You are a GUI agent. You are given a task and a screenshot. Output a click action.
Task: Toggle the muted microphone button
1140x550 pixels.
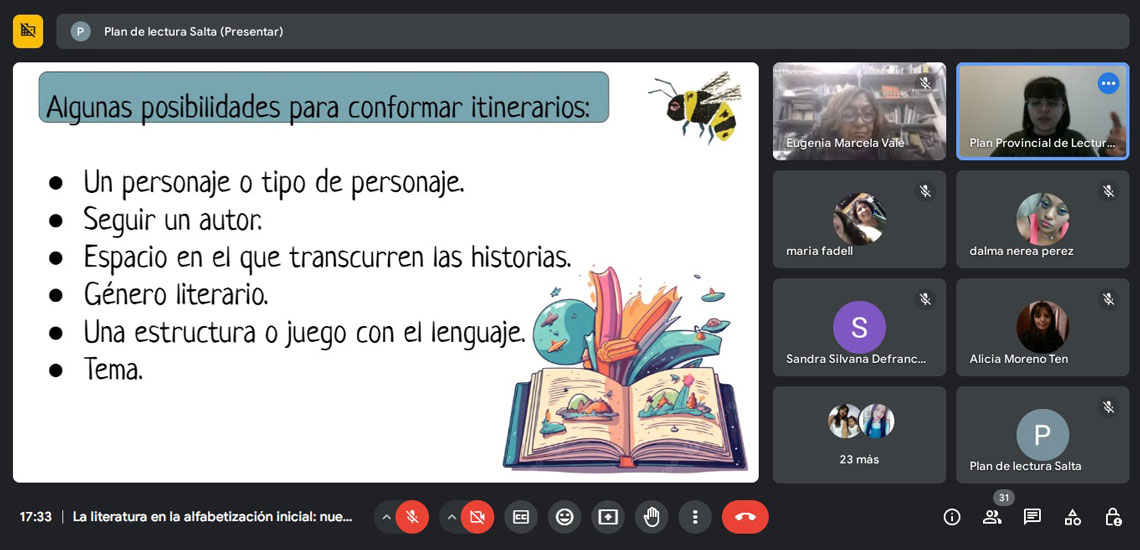[x=412, y=517]
